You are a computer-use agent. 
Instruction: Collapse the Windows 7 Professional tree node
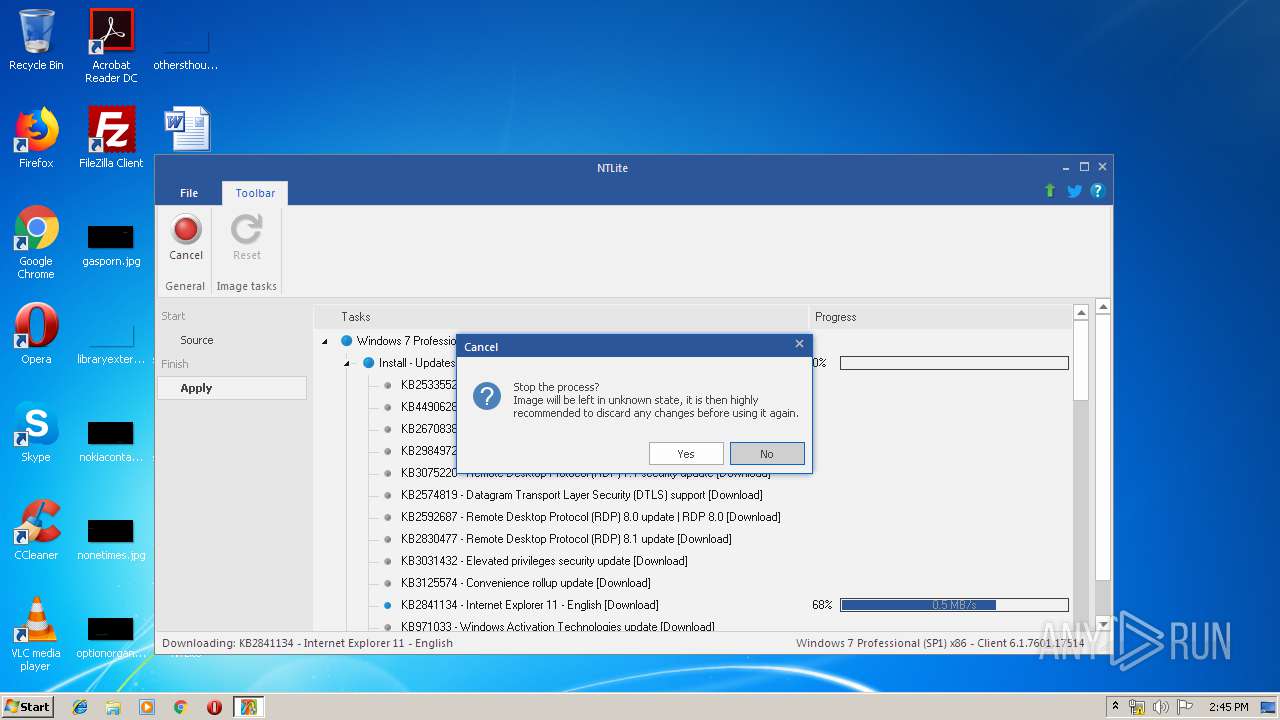coord(324,341)
